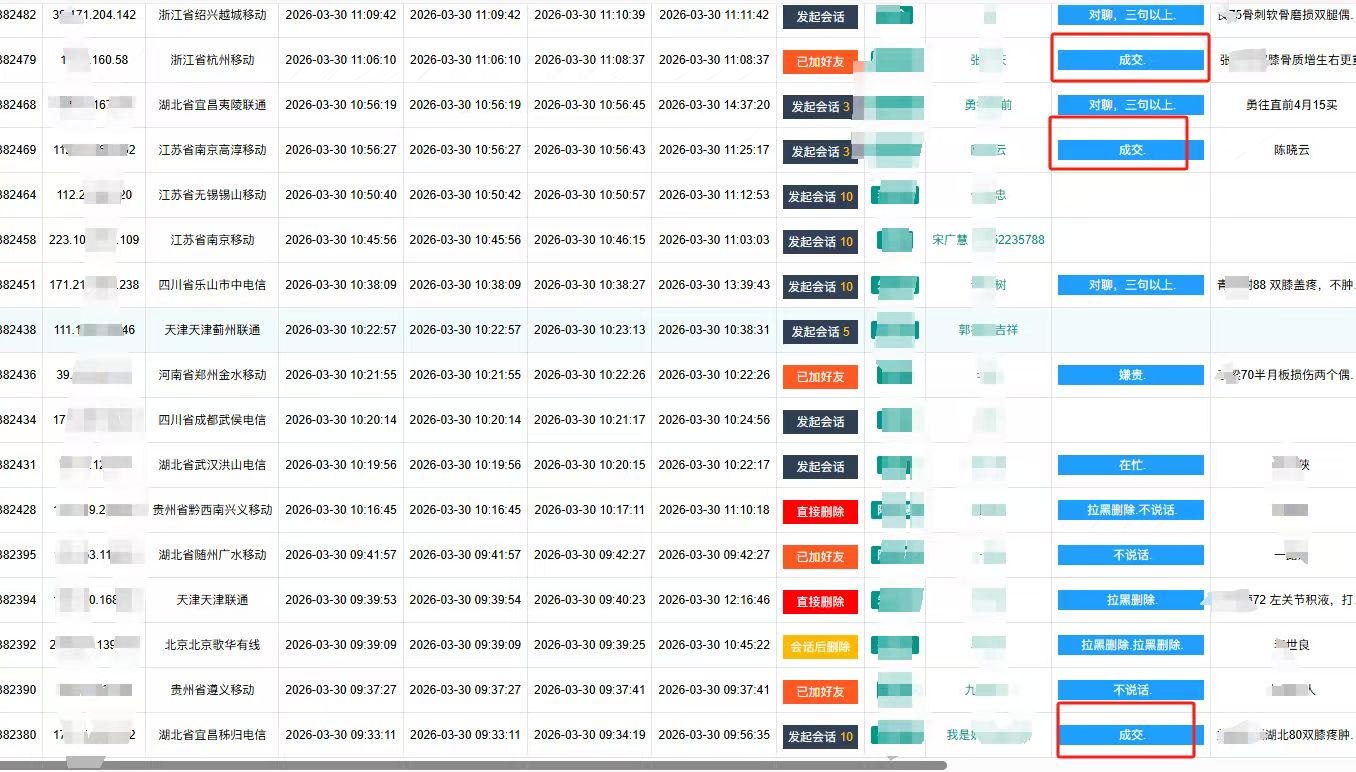1356x772 pixels.
Task: Select the 嫌贵 status tag
Action: coord(1130,375)
